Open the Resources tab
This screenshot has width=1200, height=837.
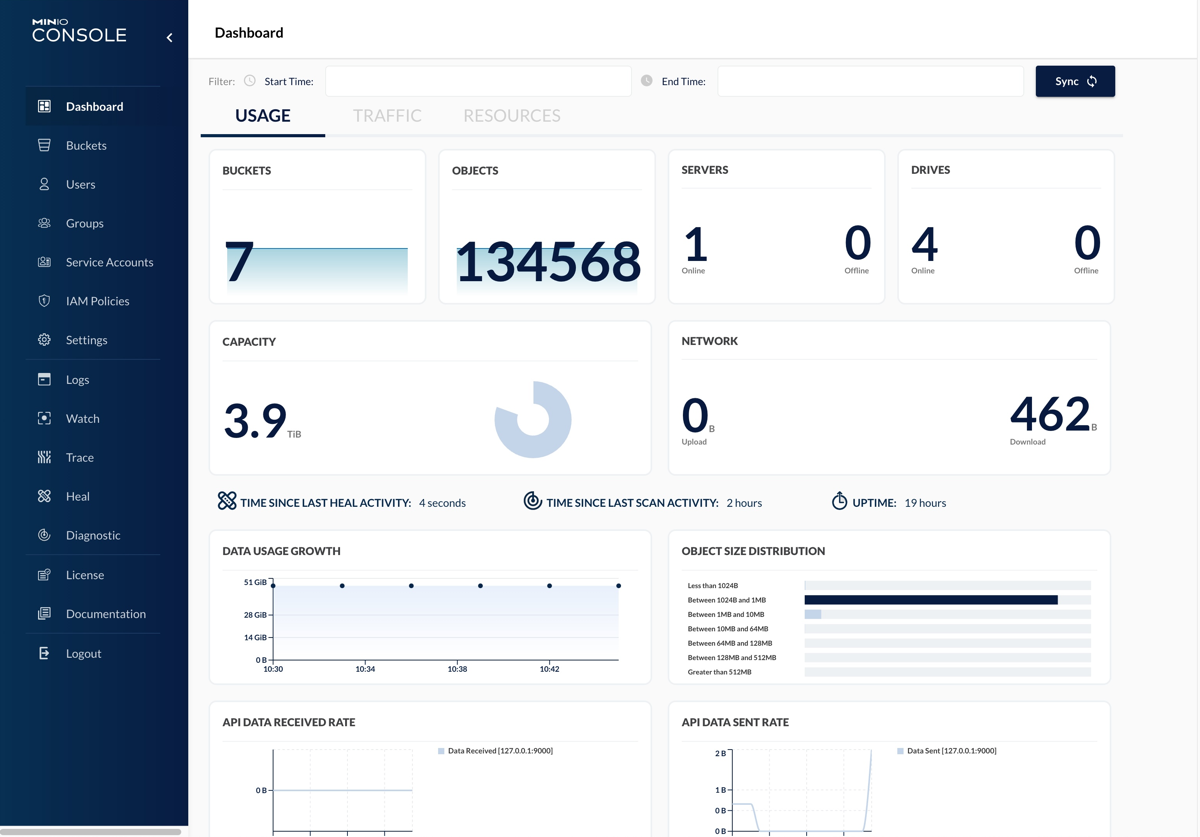(x=512, y=116)
